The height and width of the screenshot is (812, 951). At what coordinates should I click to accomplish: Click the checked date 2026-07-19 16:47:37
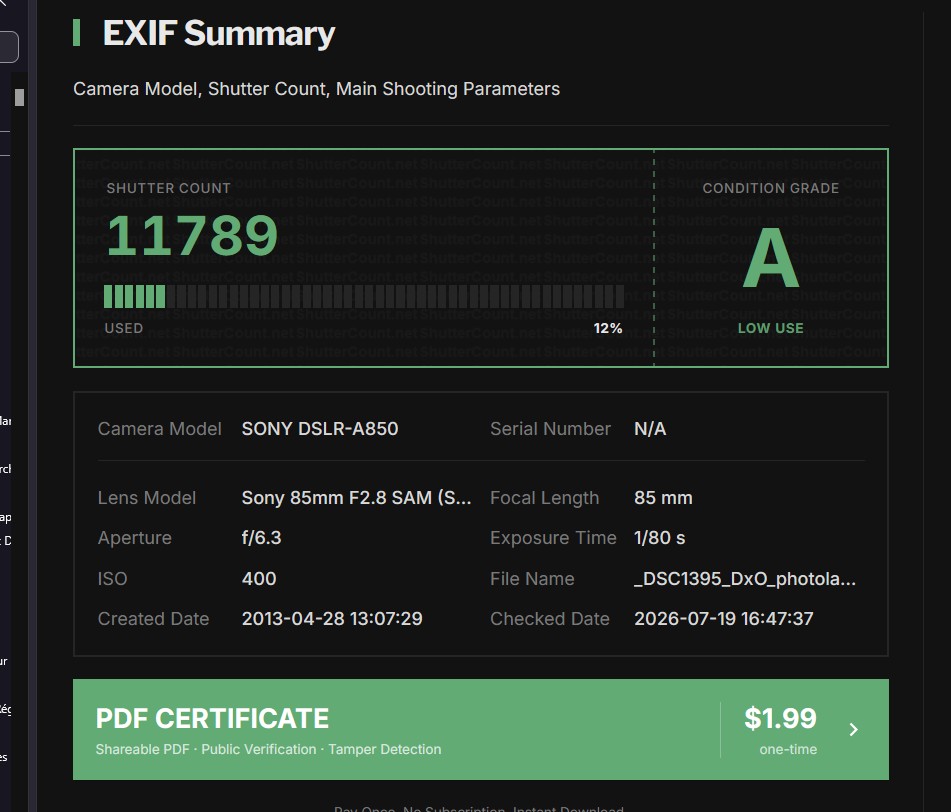click(x=724, y=619)
